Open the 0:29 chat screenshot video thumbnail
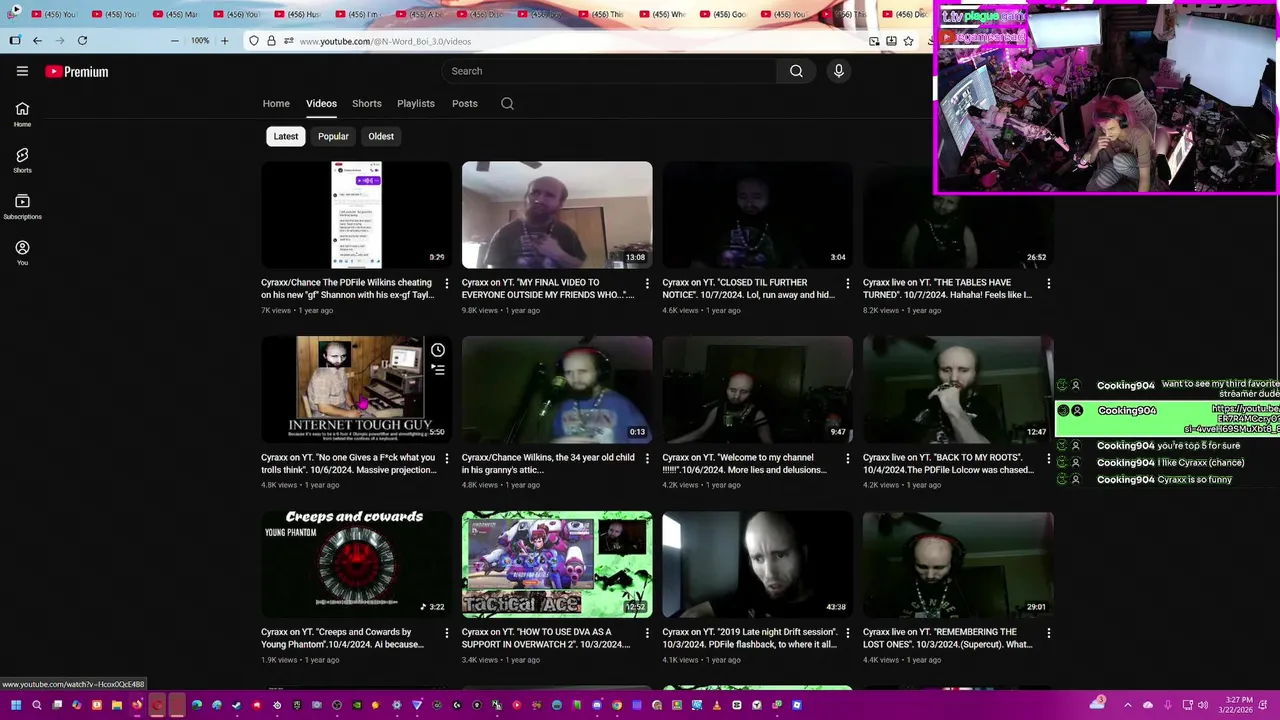Screen dimensions: 1280x720 click(356, 215)
